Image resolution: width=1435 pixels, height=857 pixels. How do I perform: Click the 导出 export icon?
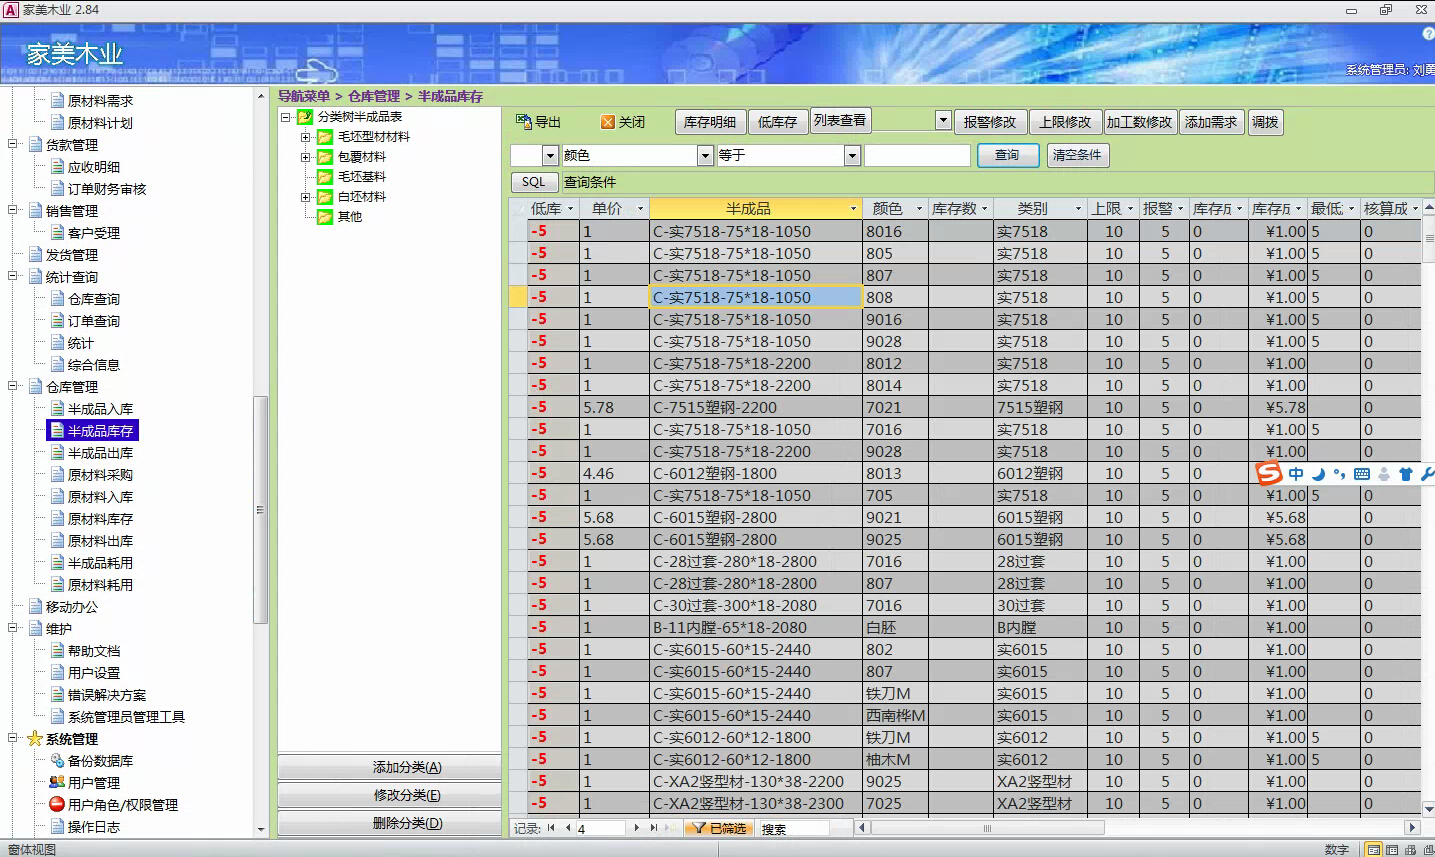coord(523,121)
